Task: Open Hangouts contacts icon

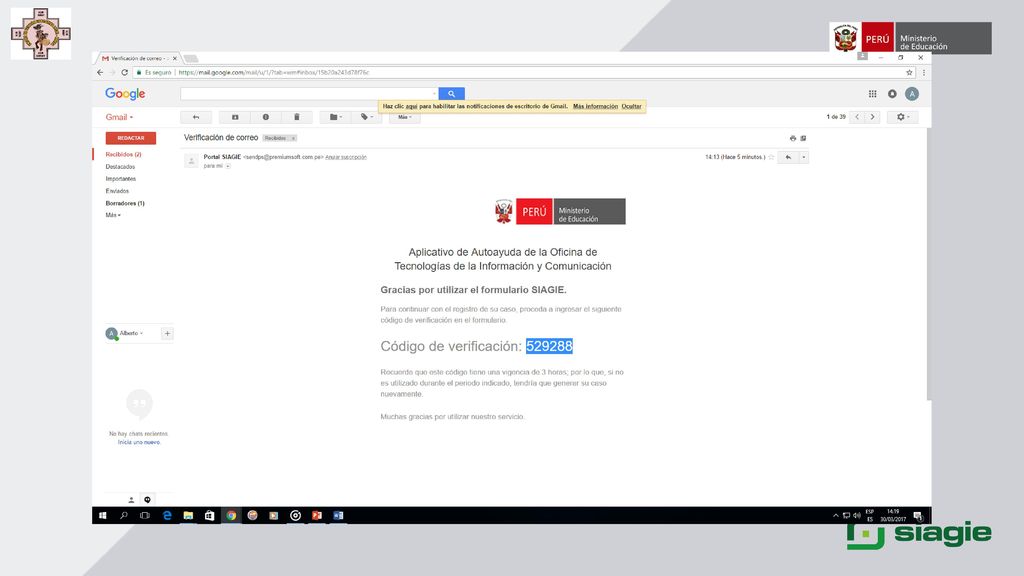Action: coord(131,500)
